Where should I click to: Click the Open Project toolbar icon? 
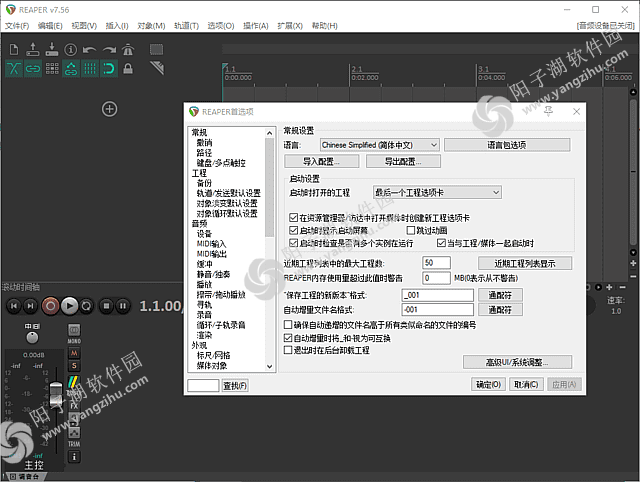33,49
